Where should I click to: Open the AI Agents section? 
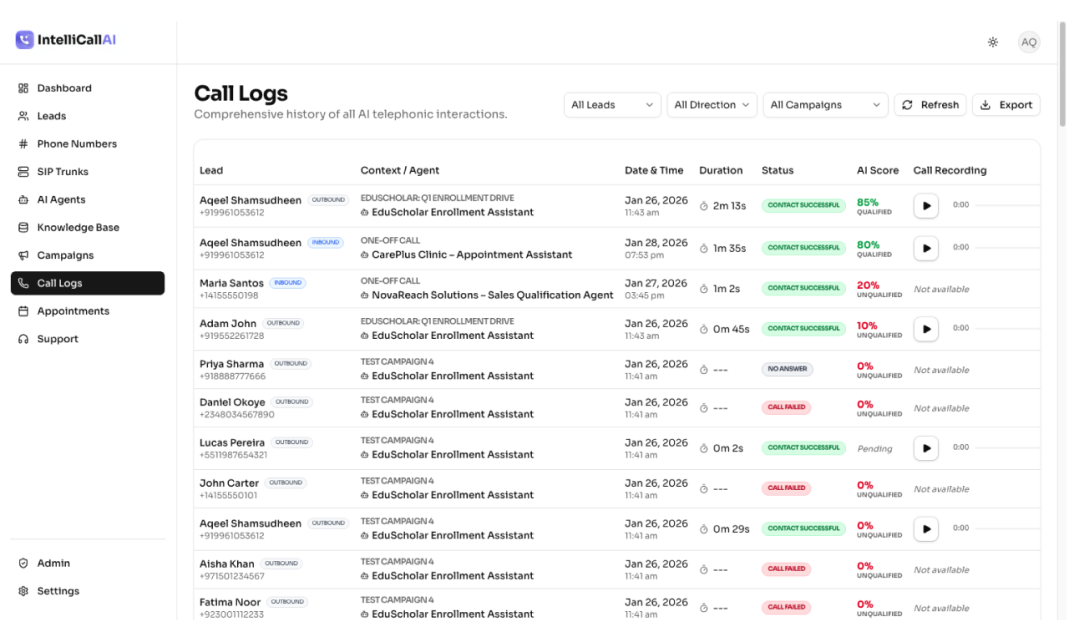87,200
